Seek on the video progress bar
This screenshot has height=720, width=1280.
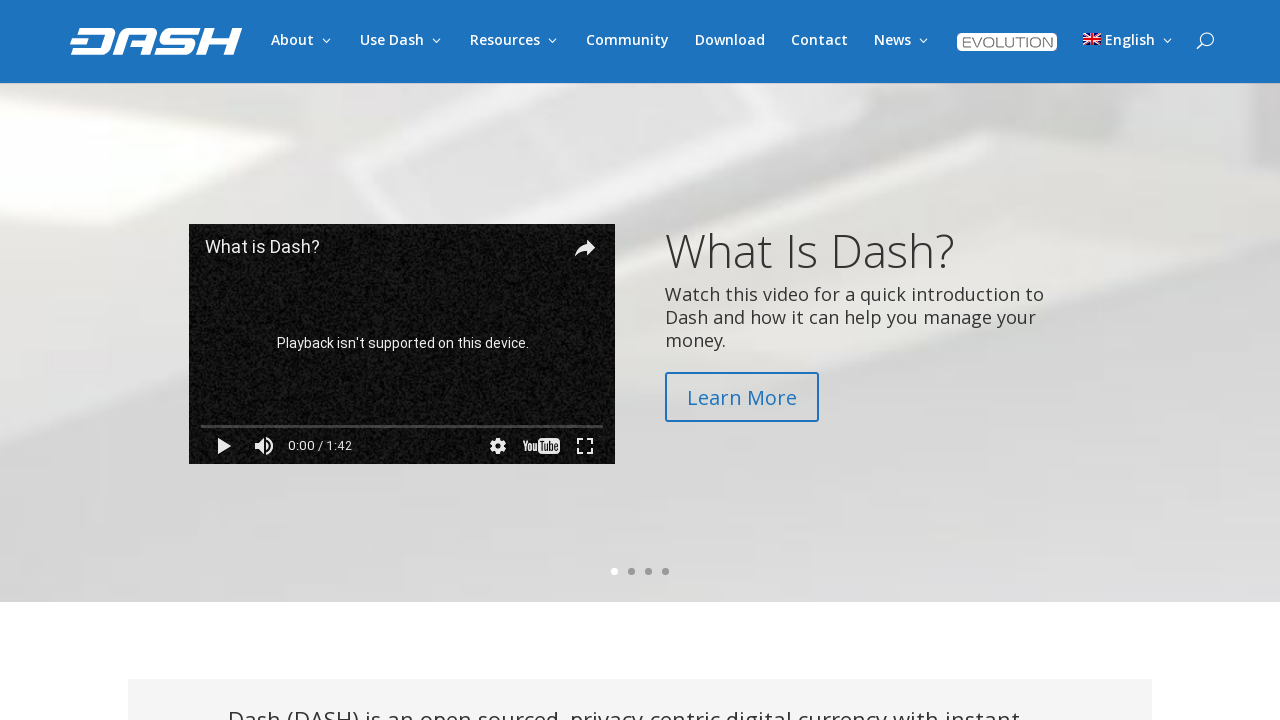click(x=402, y=426)
